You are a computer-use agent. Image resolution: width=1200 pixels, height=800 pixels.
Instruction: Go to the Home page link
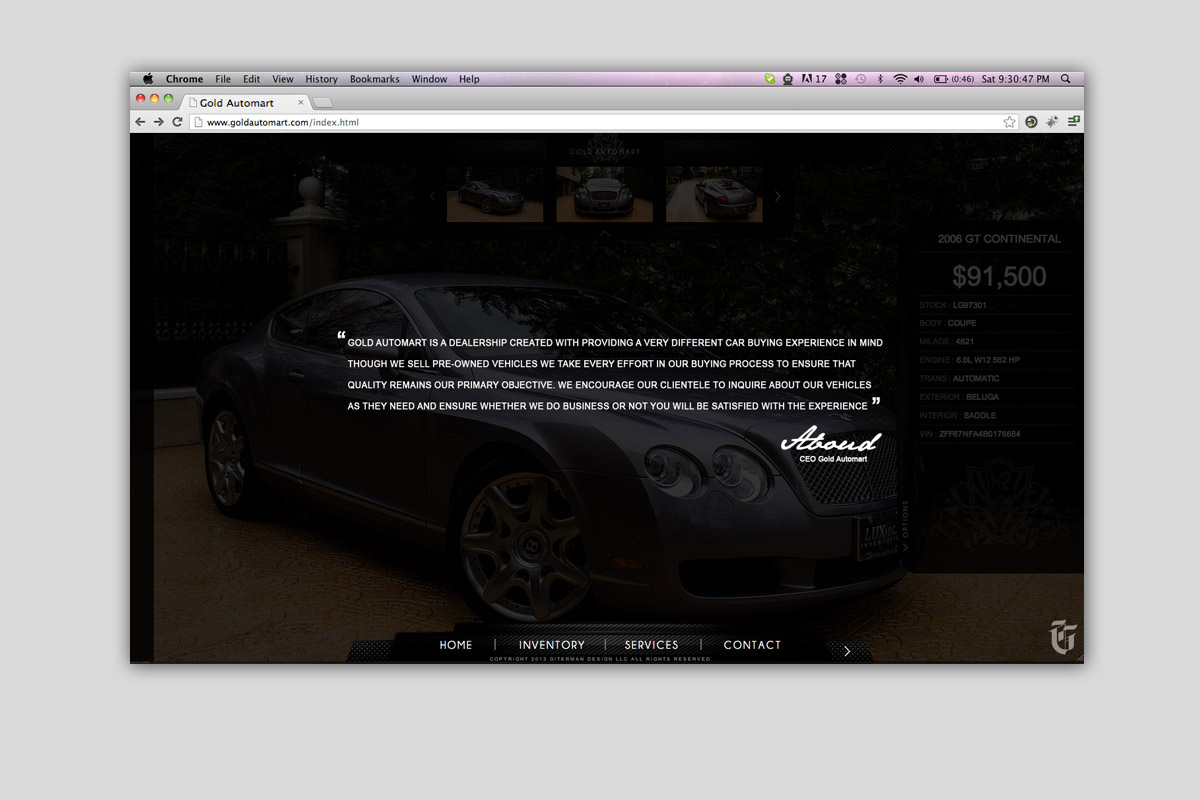click(x=456, y=645)
